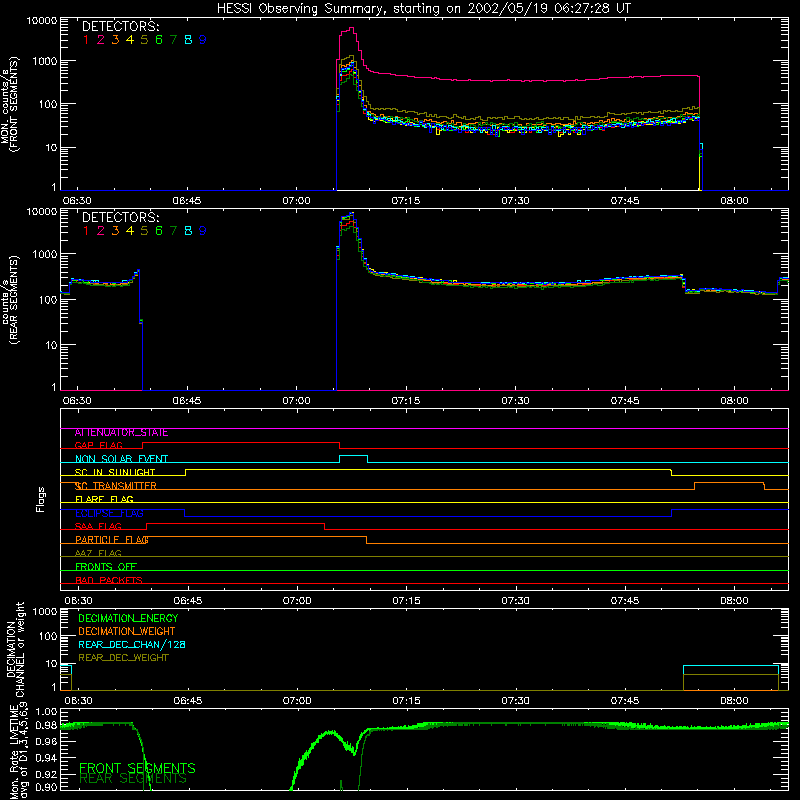Select blue detector 9 in rear segments legend
This screenshot has width=800, height=800.
click(203, 231)
